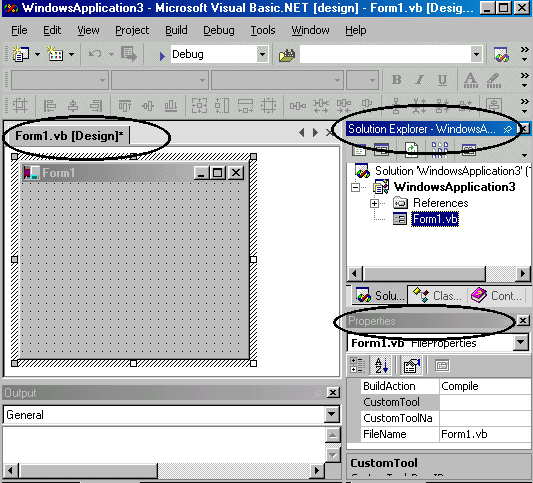Open the Edit menu
This screenshot has height=483, width=533.
(52, 30)
